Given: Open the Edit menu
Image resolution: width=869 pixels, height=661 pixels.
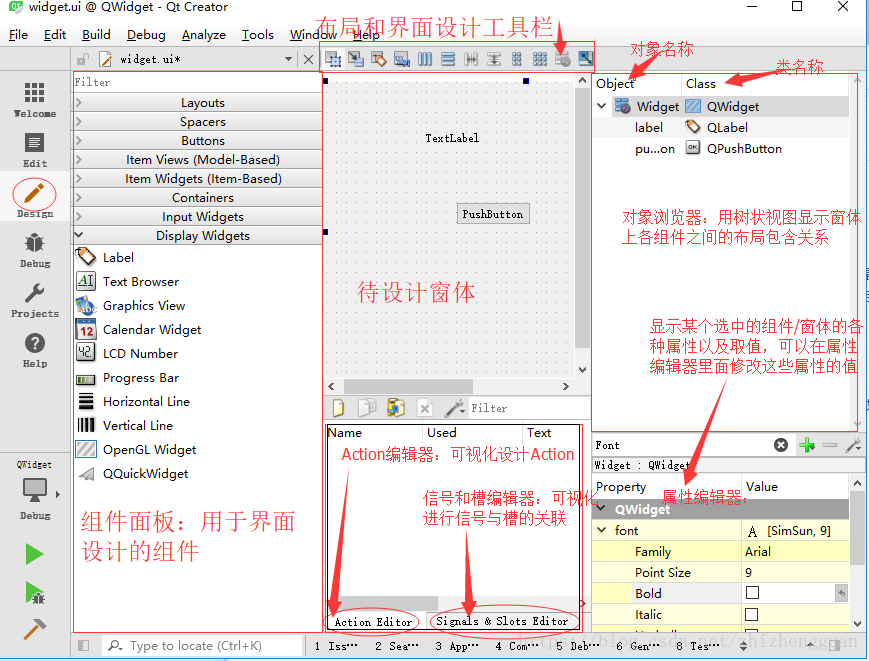Looking at the screenshot, I should [x=55, y=34].
